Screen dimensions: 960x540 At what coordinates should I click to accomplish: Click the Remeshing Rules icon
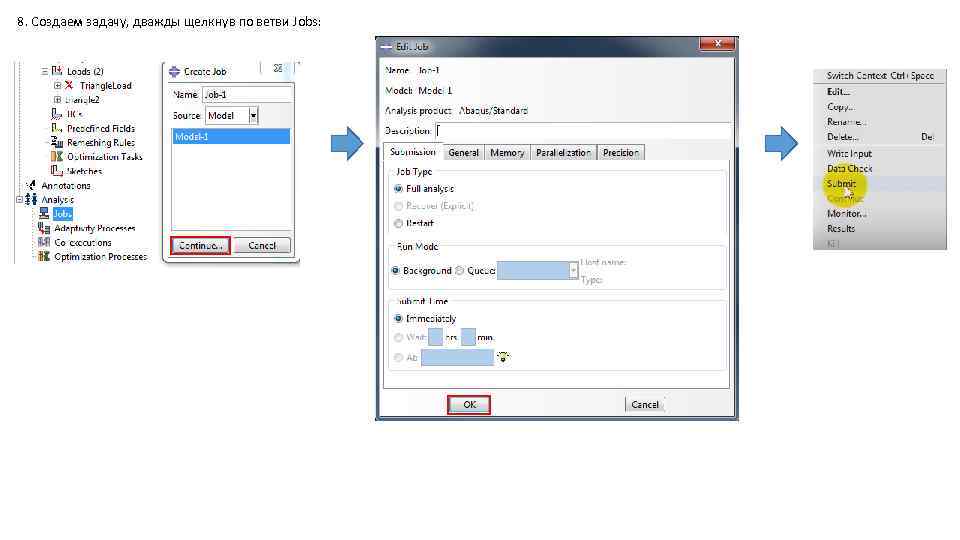56,142
